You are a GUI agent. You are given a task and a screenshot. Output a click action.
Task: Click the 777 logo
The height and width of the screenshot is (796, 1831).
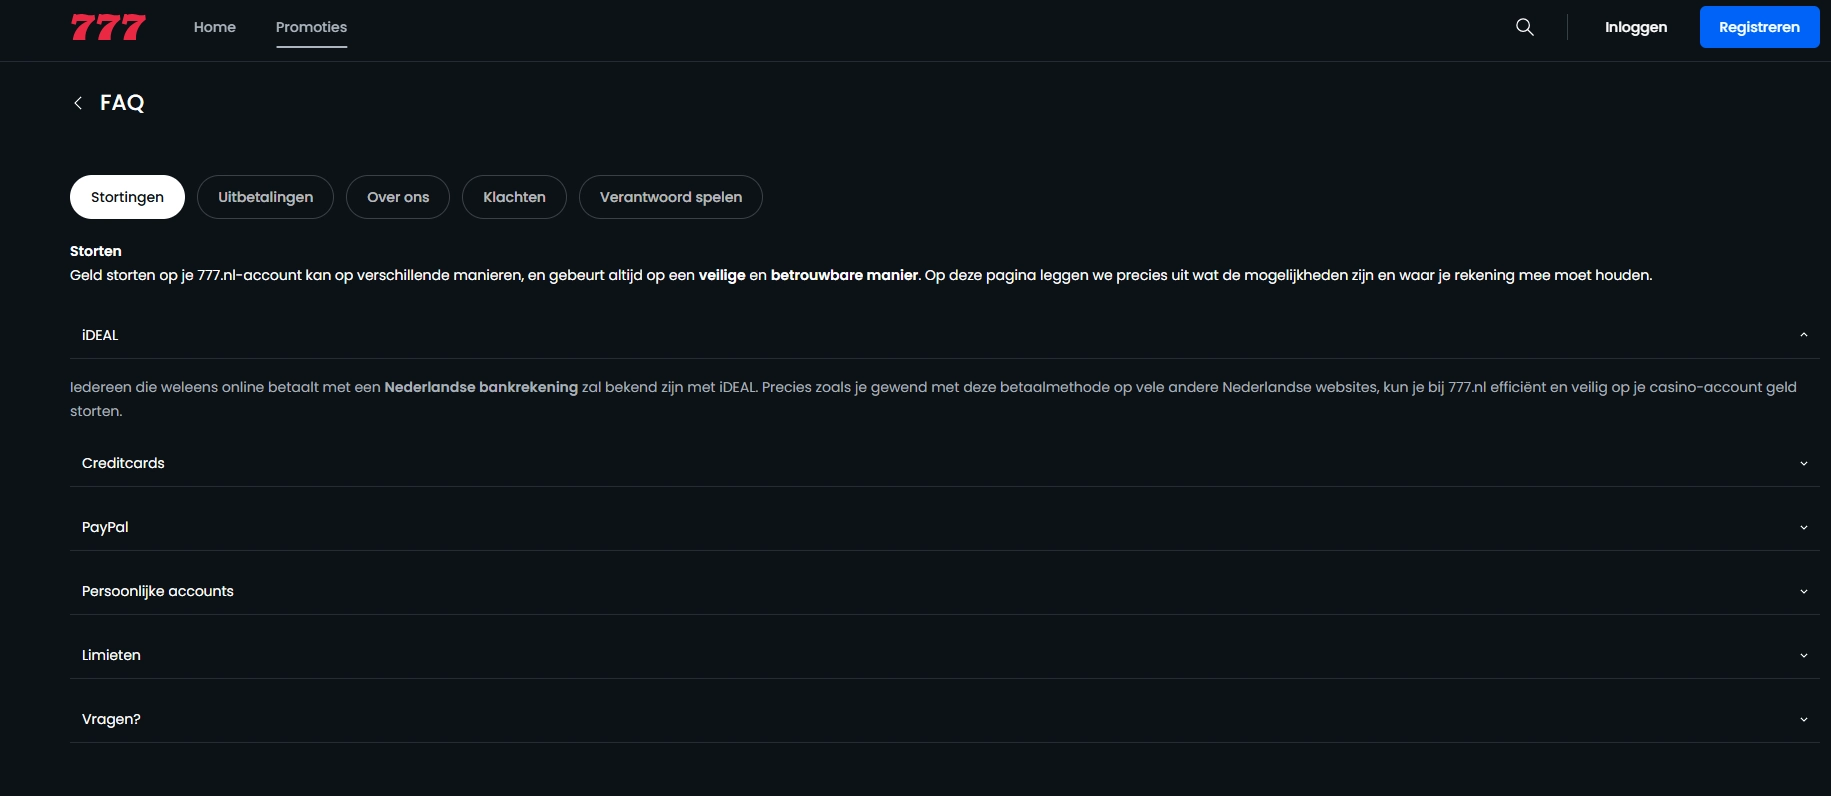click(108, 27)
